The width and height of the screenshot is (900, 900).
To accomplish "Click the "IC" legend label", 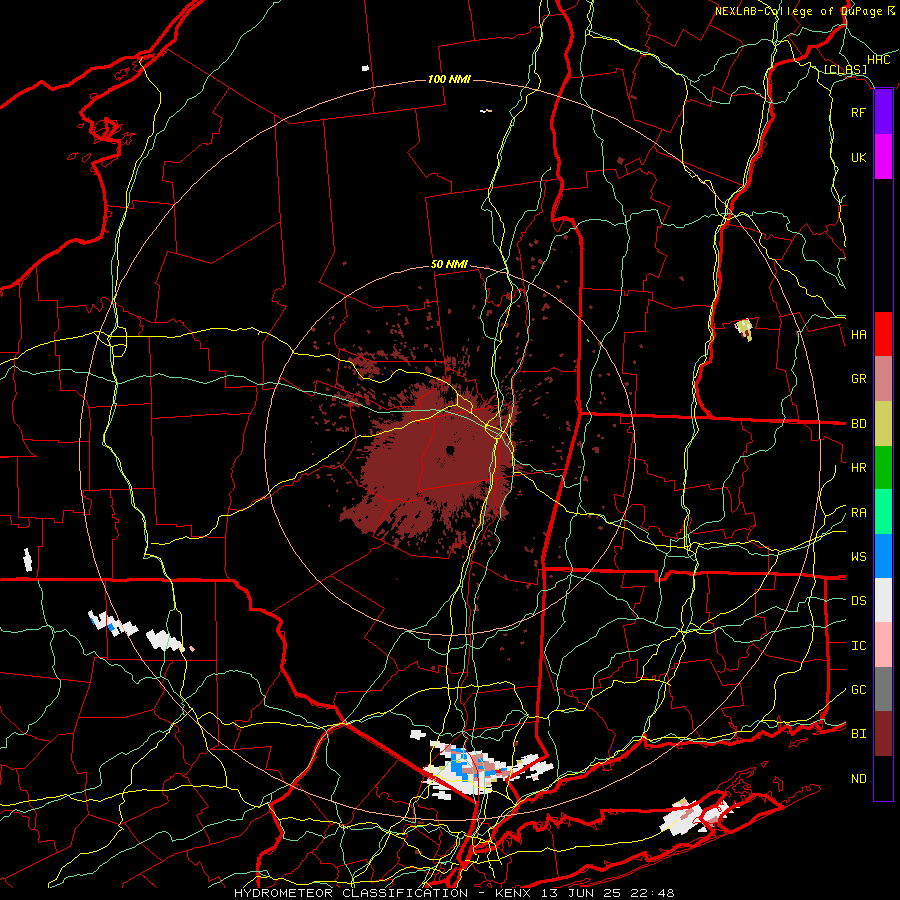I will click(858, 646).
